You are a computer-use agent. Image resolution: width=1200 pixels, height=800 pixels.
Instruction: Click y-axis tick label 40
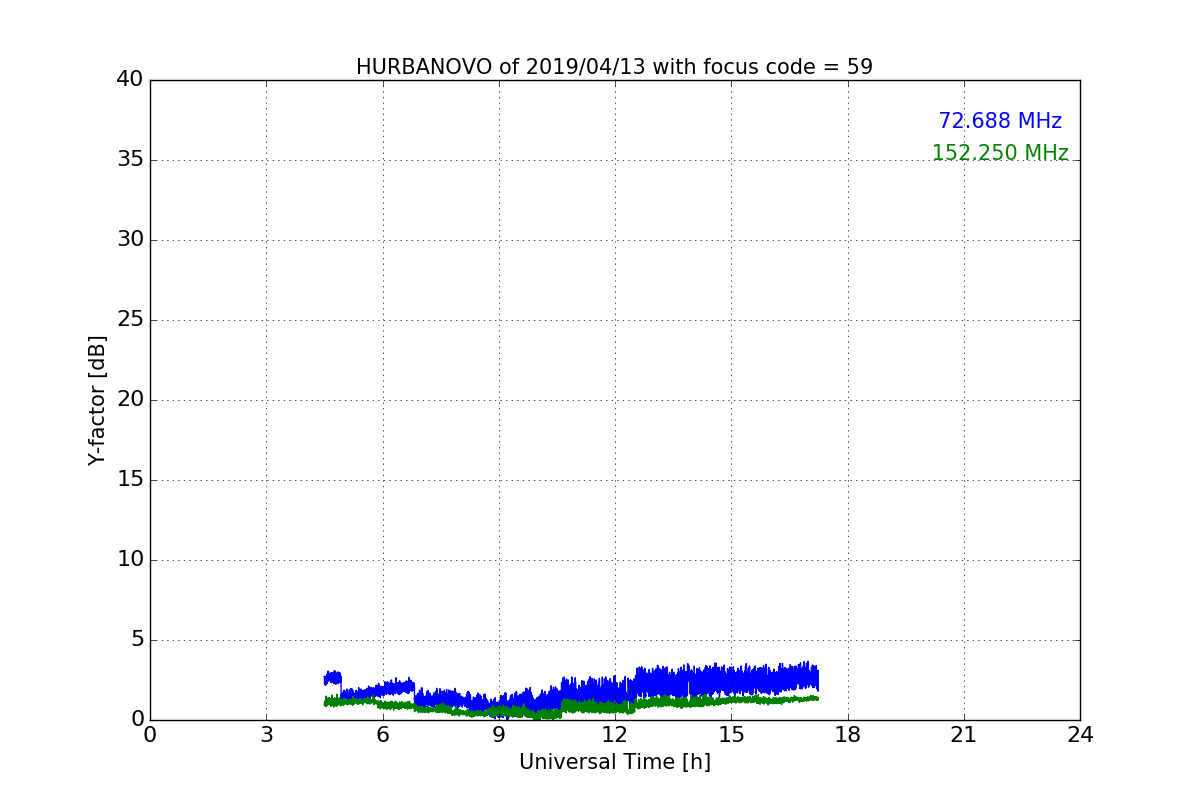point(130,80)
